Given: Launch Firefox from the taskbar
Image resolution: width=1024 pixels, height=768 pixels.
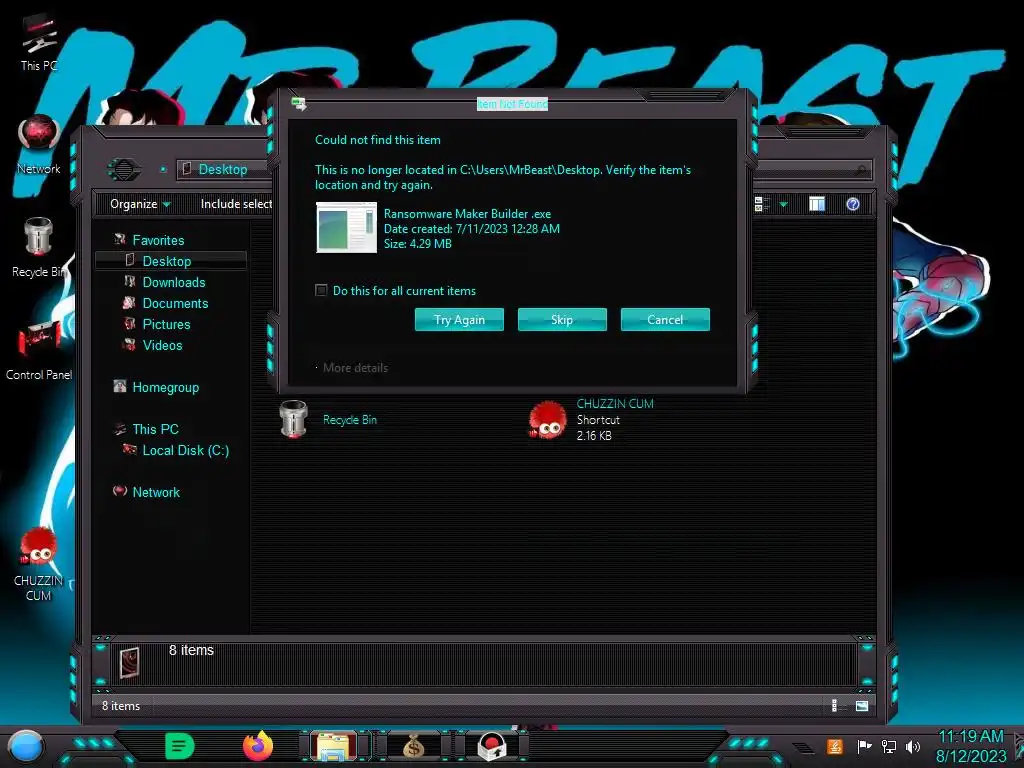Looking at the screenshot, I should [x=258, y=746].
